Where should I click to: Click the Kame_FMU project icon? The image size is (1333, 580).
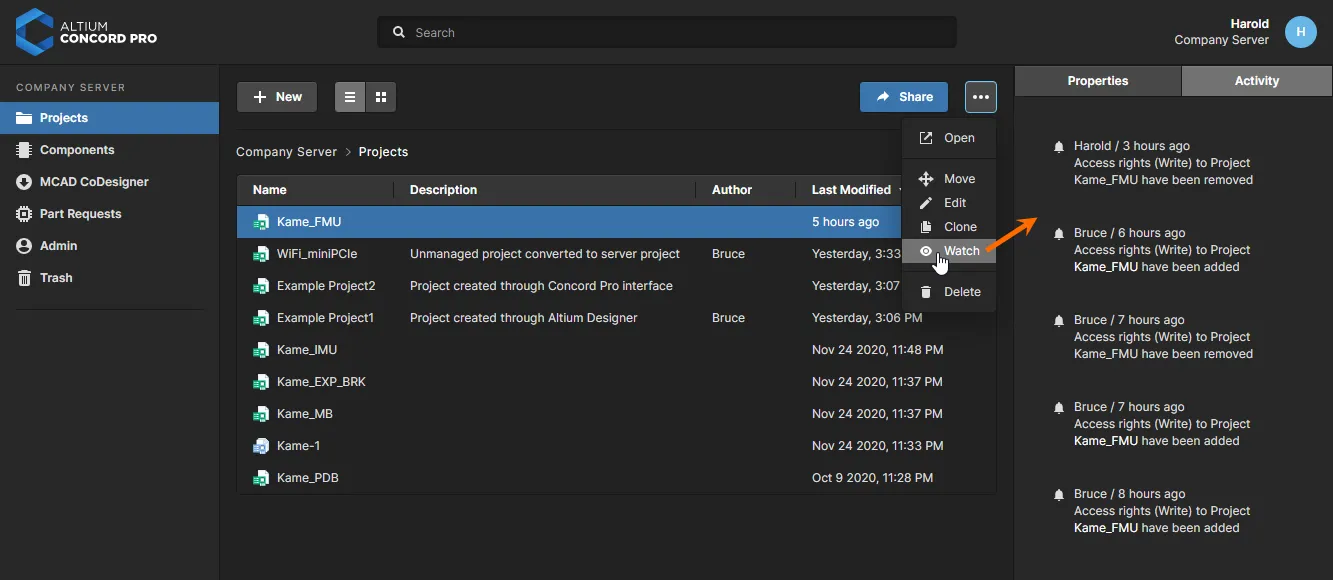coord(261,222)
